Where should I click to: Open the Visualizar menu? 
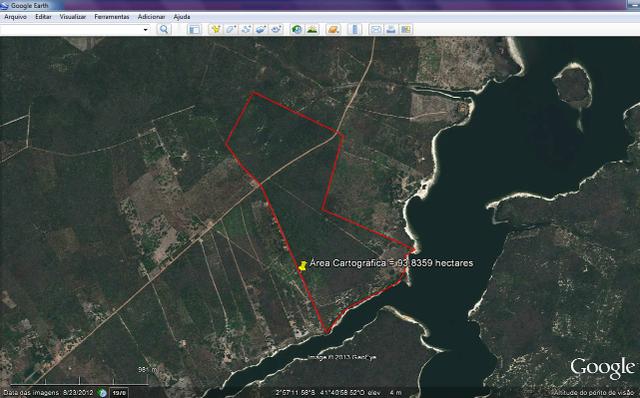(x=73, y=17)
